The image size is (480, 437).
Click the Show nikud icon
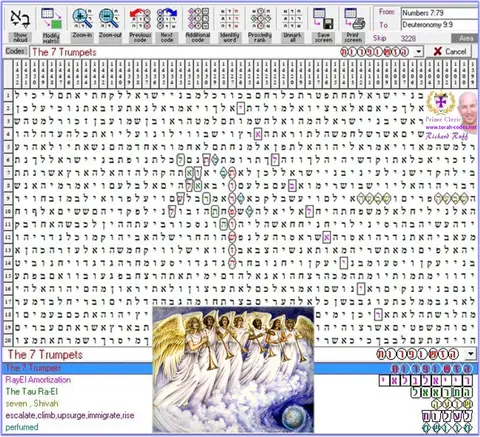20,19
